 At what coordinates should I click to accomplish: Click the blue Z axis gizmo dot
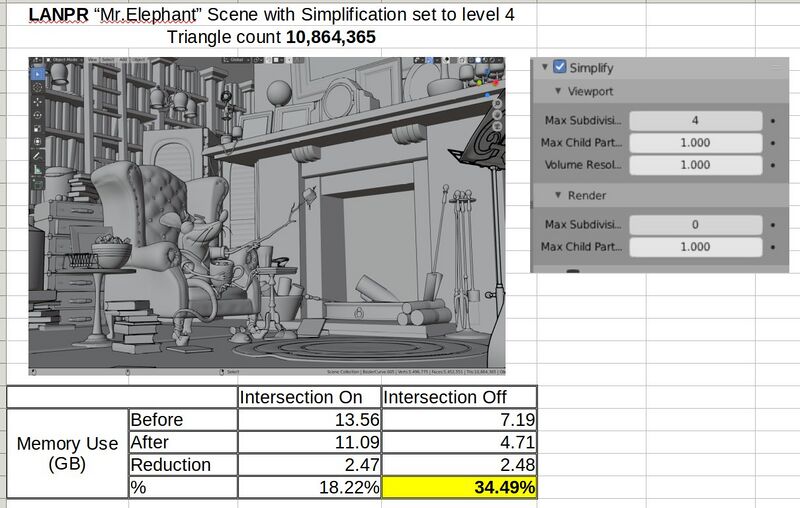tap(487, 95)
